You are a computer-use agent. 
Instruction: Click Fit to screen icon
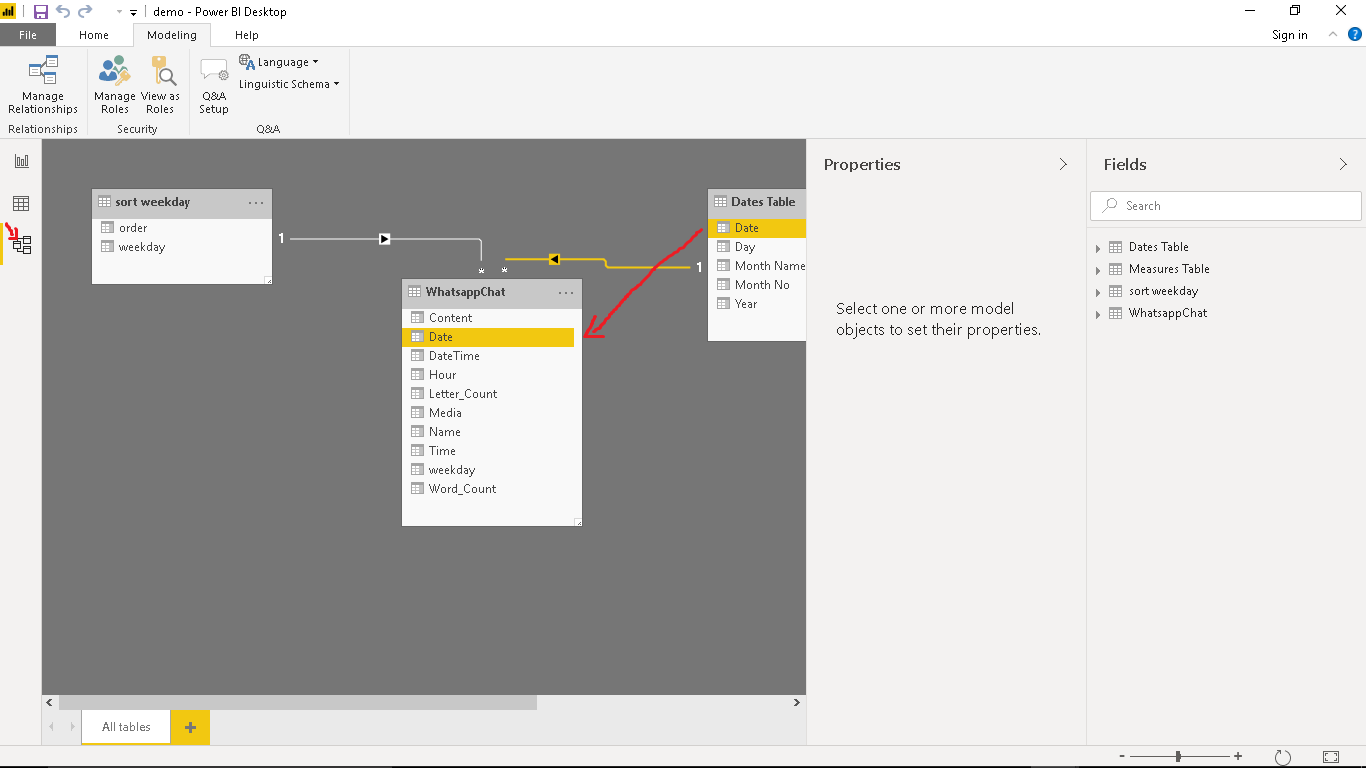tap(1331, 758)
